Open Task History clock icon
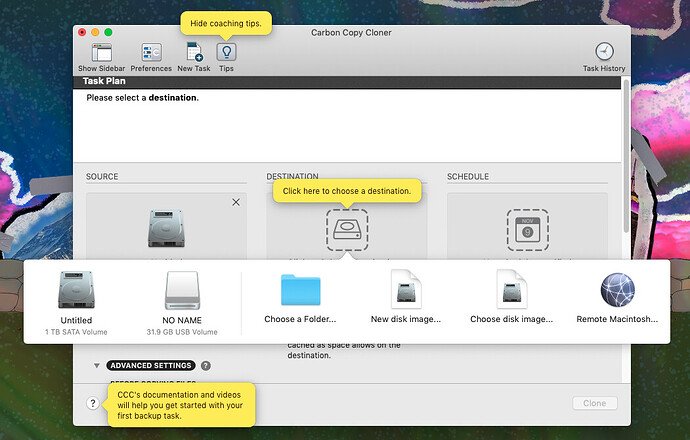Viewport: 690px width, 440px height. [604, 52]
